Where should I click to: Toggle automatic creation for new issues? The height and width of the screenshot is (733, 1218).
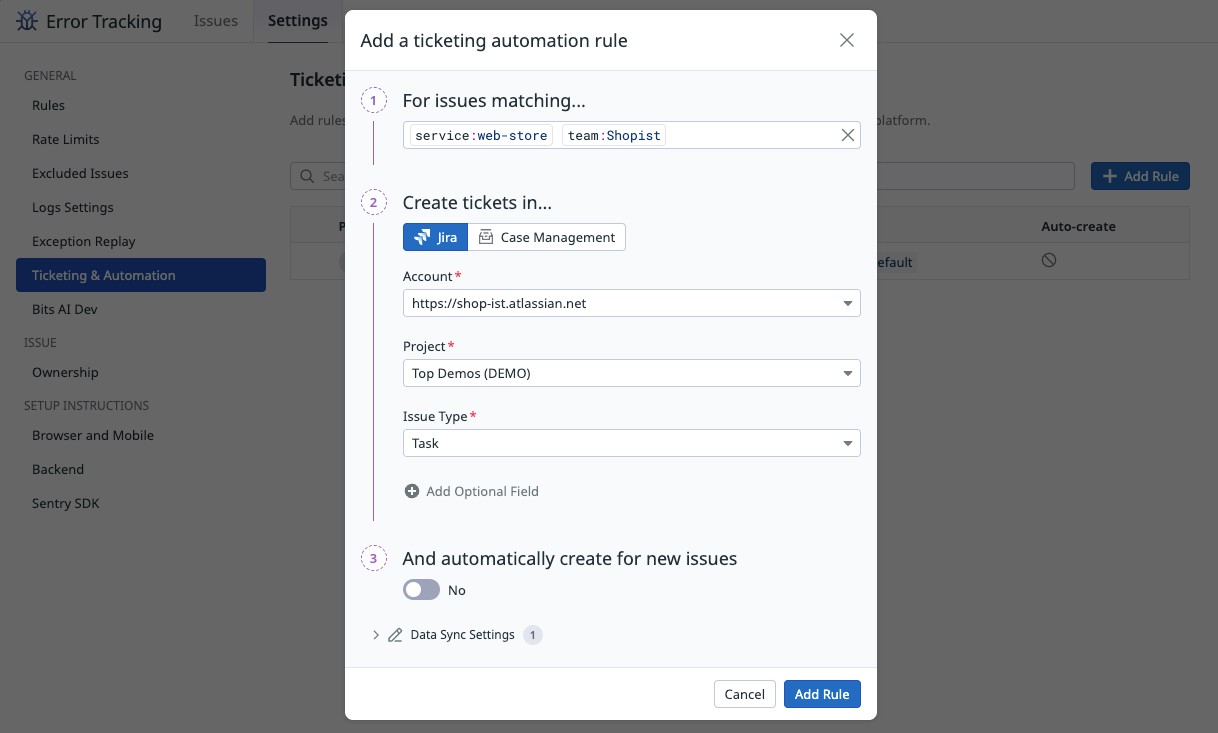click(421, 590)
